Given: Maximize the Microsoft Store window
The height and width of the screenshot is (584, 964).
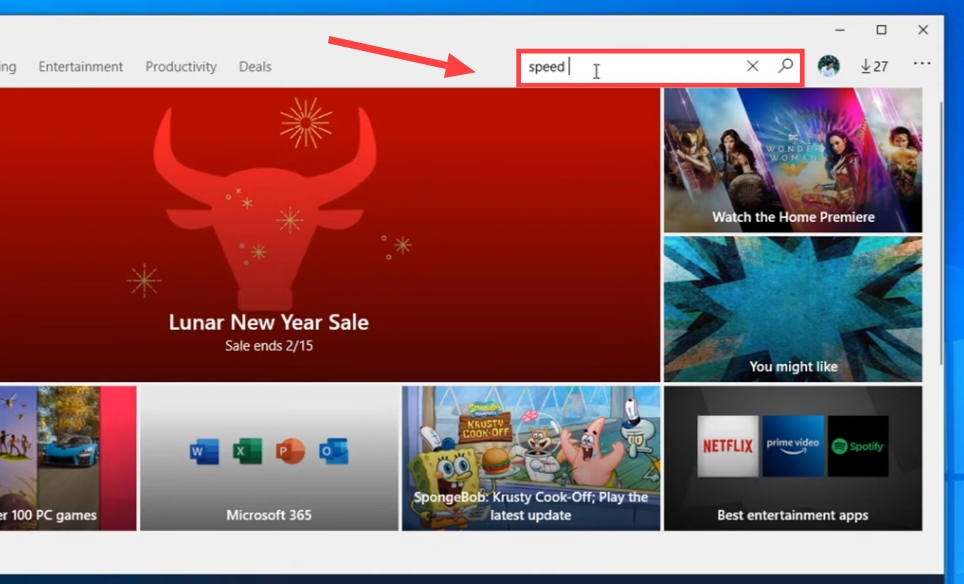Looking at the screenshot, I should (x=882, y=30).
